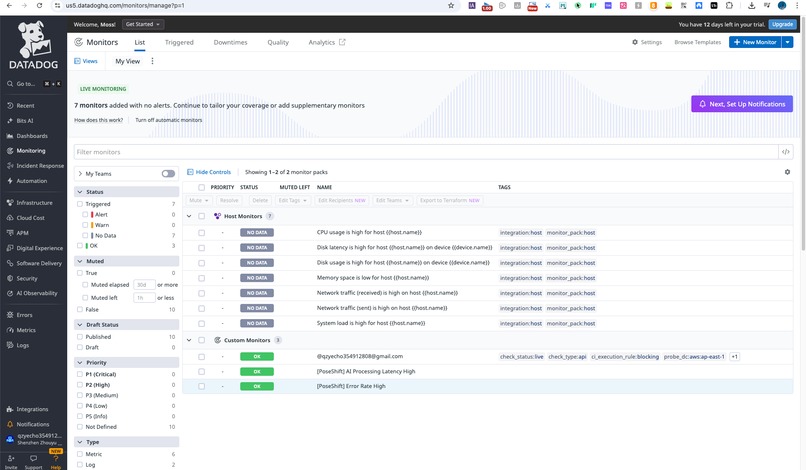
Task: Collapse the Host Monitors group
Action: pyautogui.click(x=189, y=216)
